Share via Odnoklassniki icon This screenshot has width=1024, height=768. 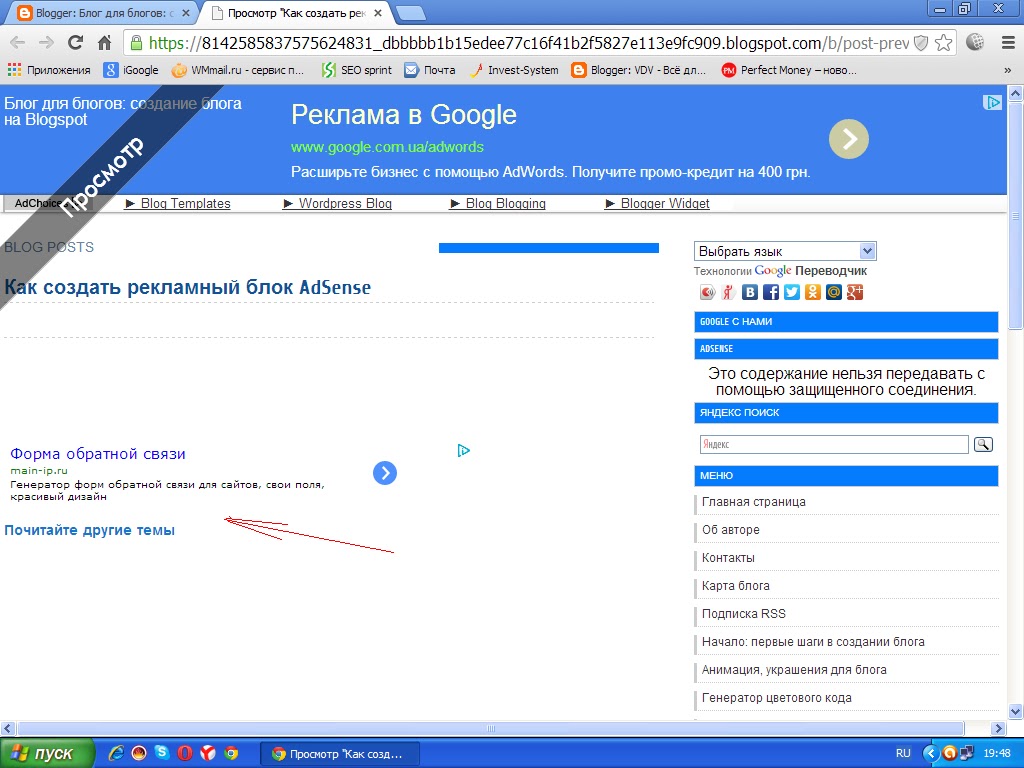coord(812,292)
